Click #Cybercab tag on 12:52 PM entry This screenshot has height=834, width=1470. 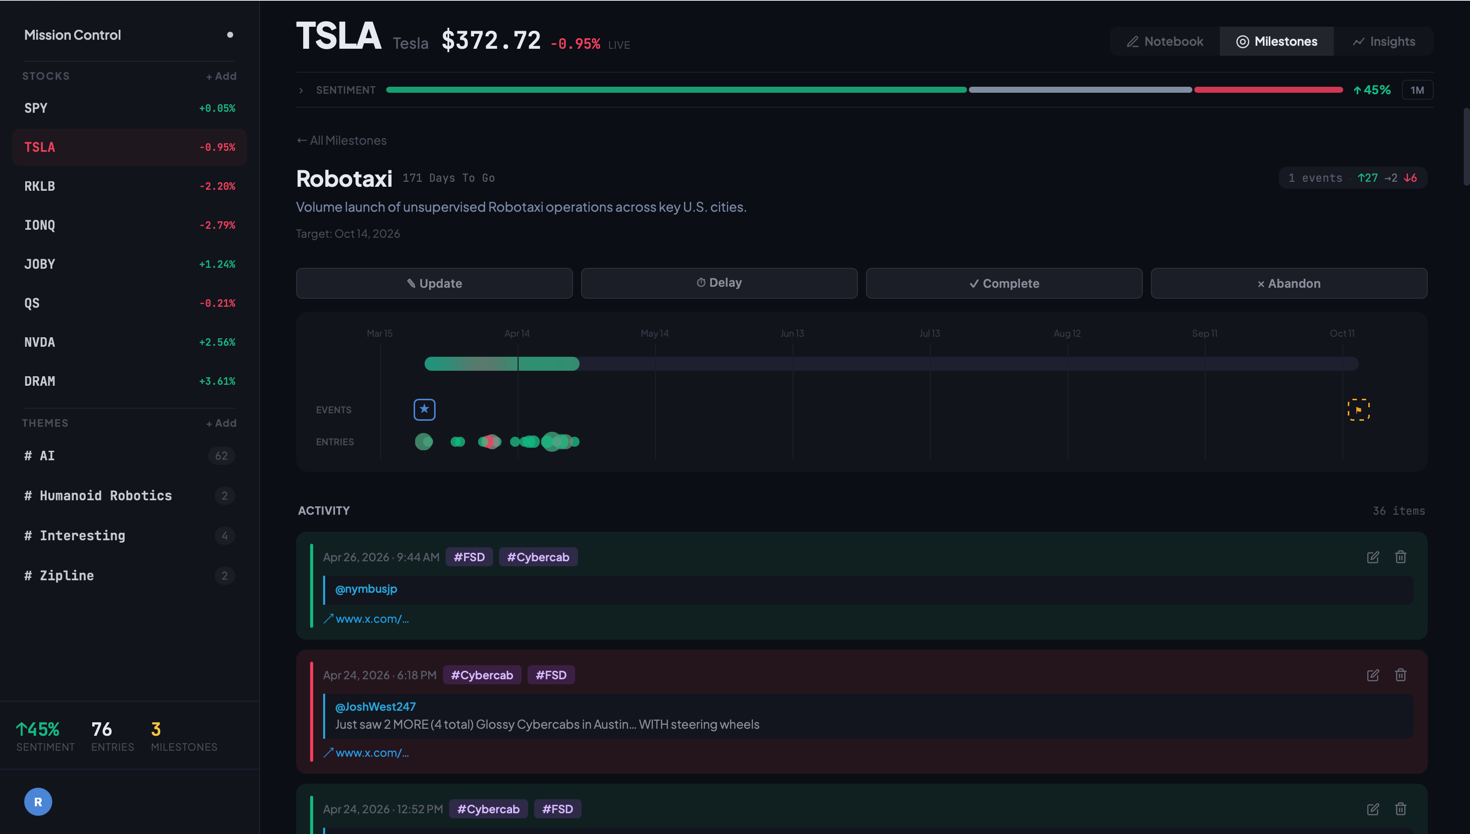[x=488, y=809]
